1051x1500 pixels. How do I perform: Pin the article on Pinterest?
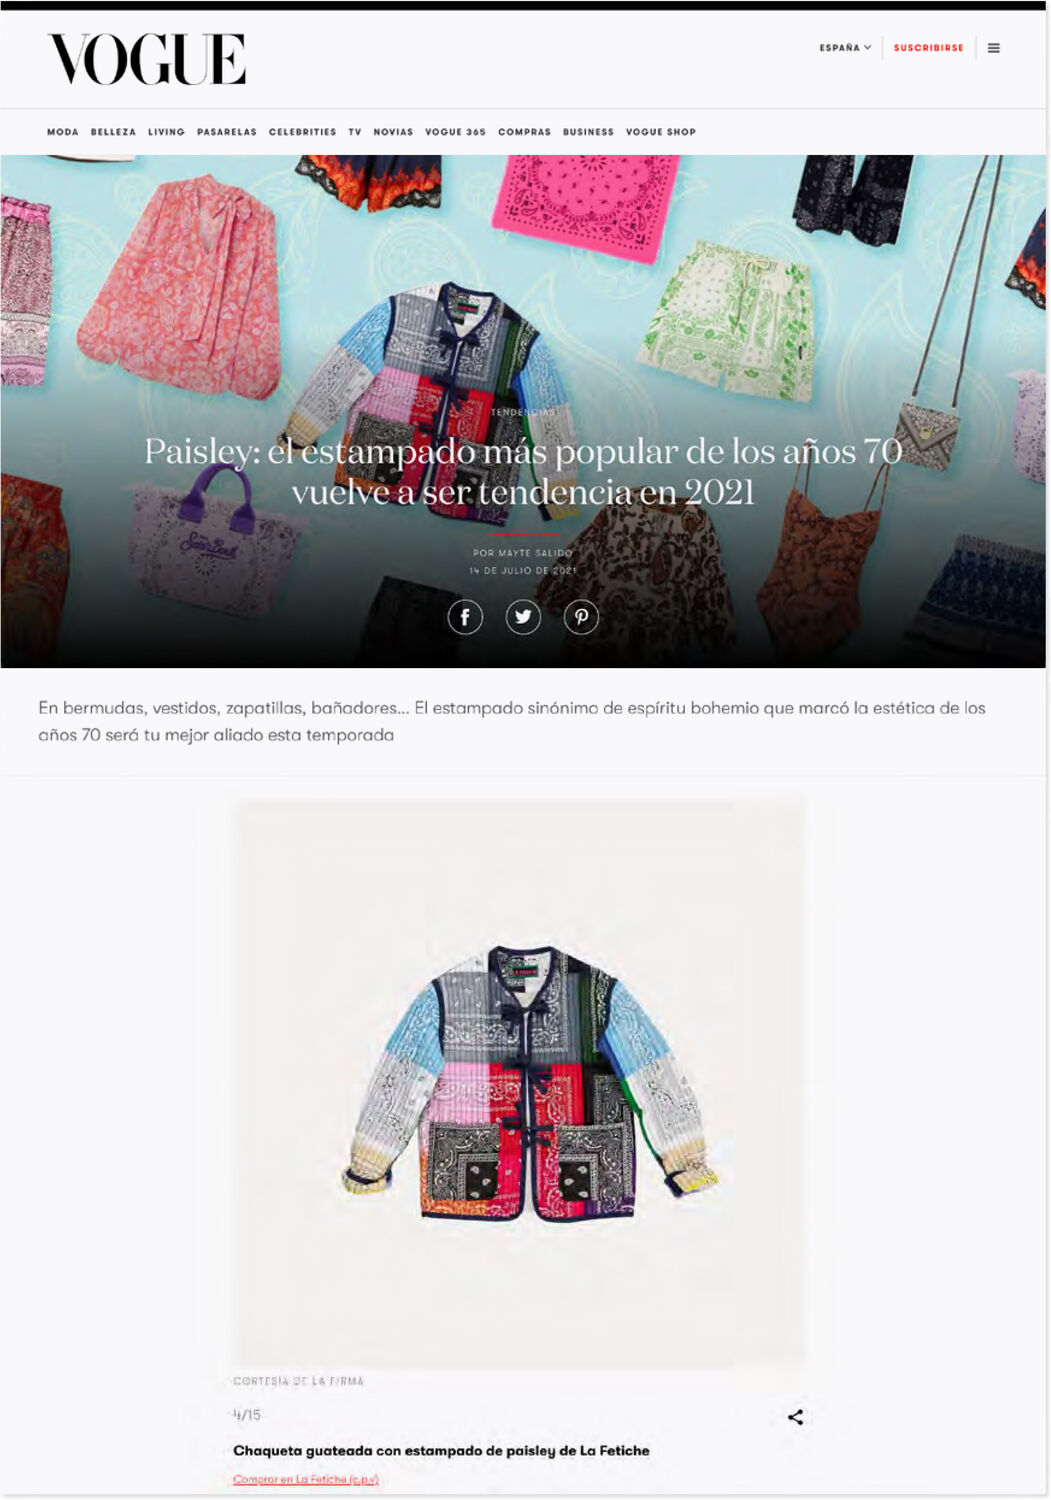(x=581, y=617)
